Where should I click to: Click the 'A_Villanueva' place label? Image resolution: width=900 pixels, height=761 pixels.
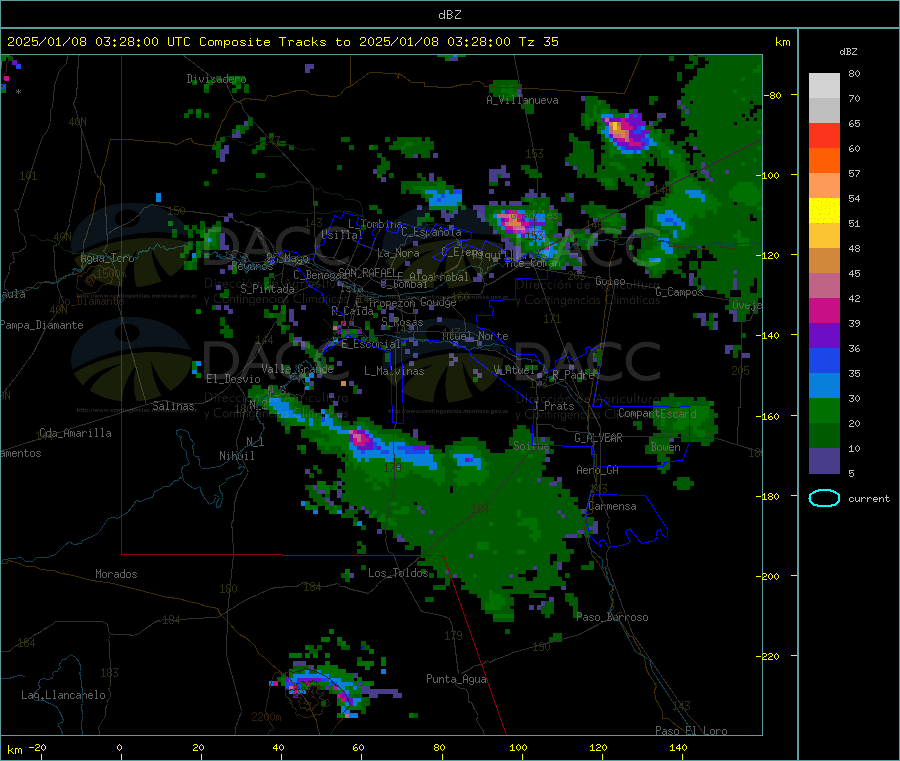(x=522, y=100)
